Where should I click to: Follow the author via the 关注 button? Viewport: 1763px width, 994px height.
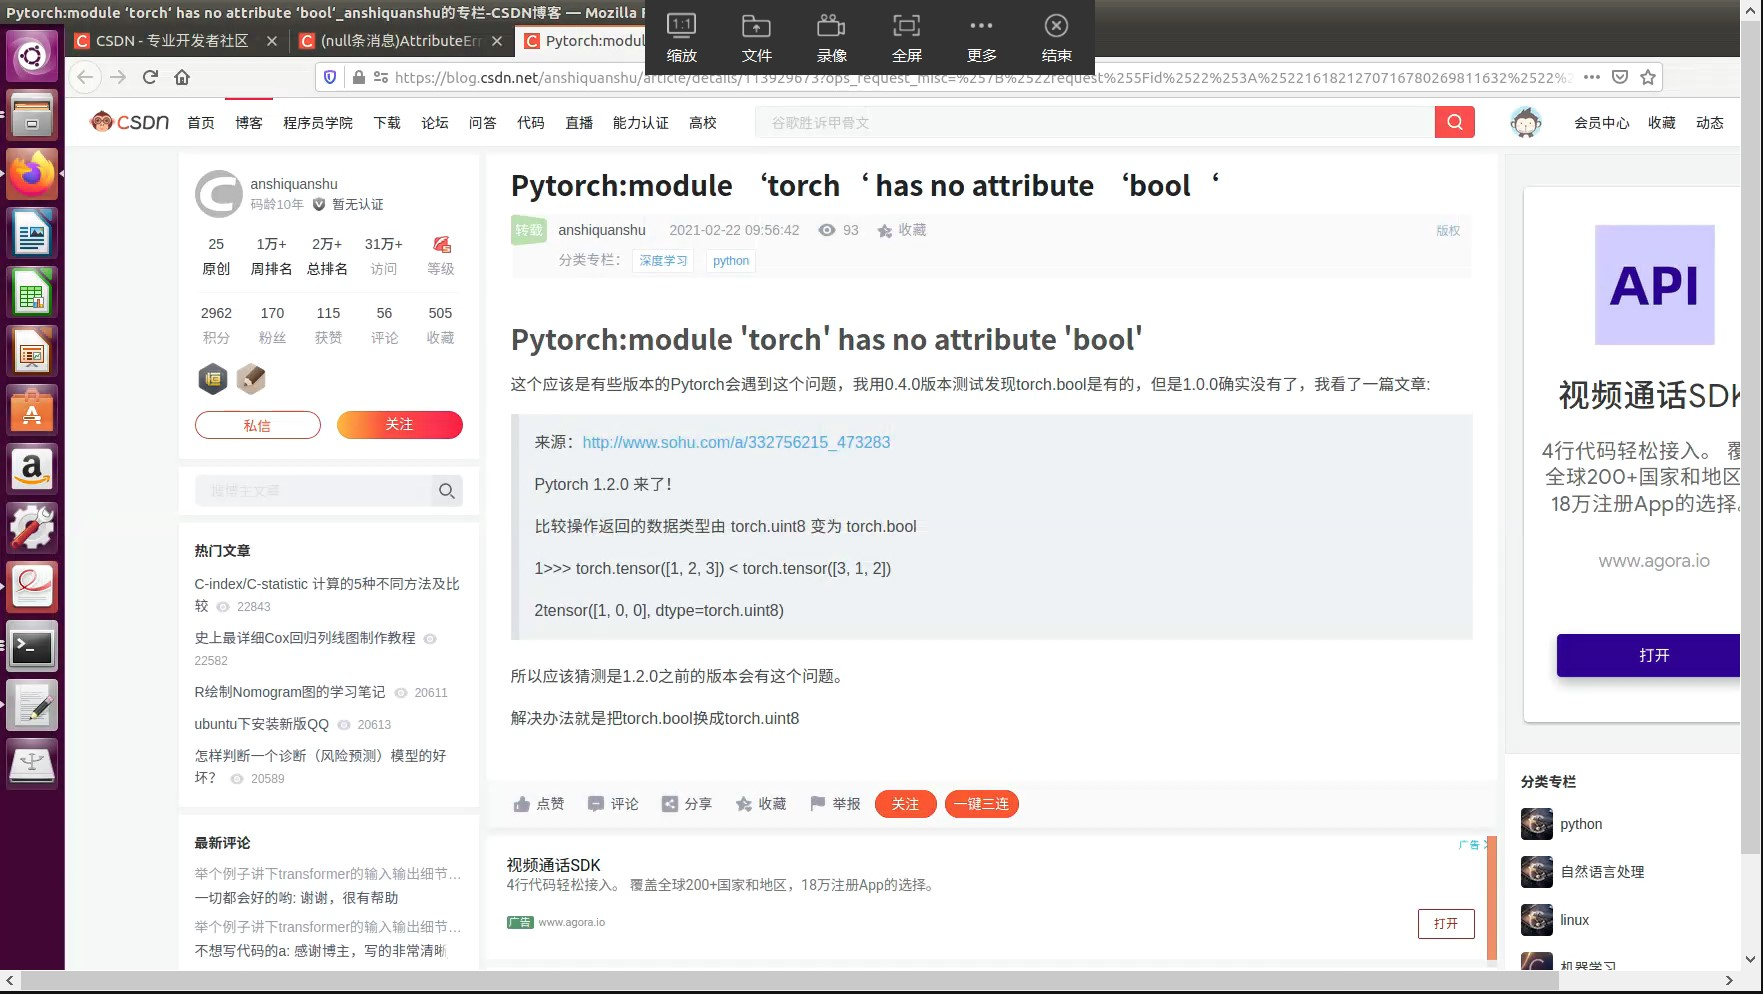pos(399,424)
